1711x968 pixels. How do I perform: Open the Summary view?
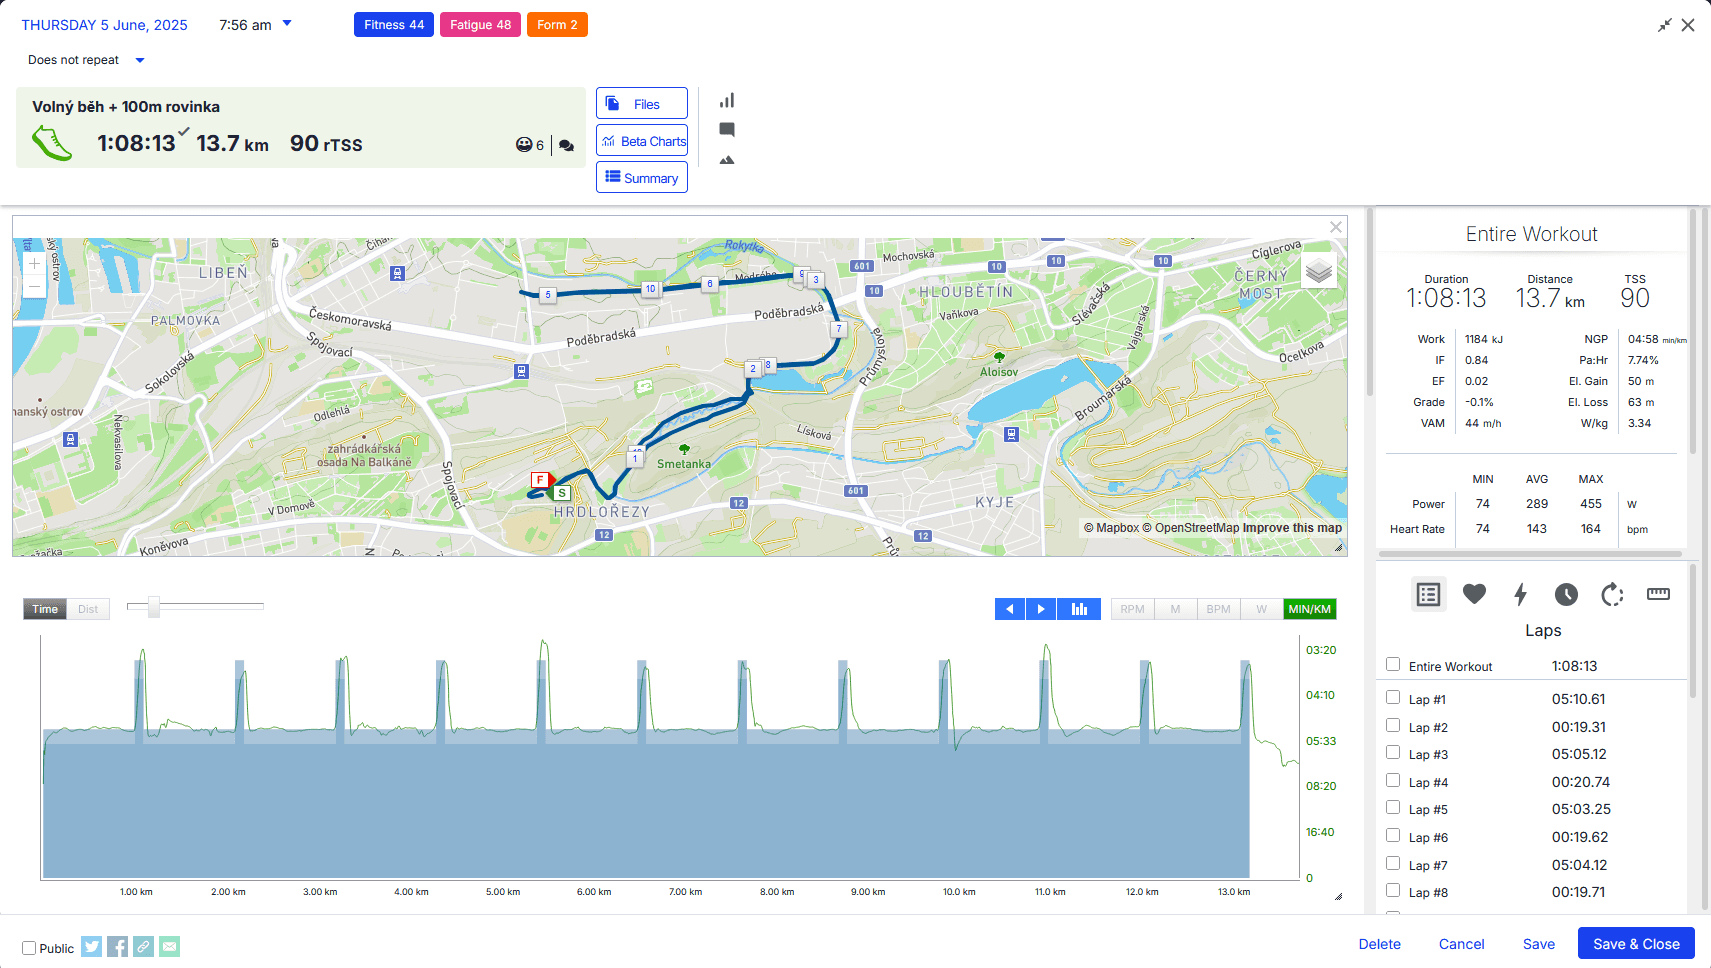(x=642, y=177)
